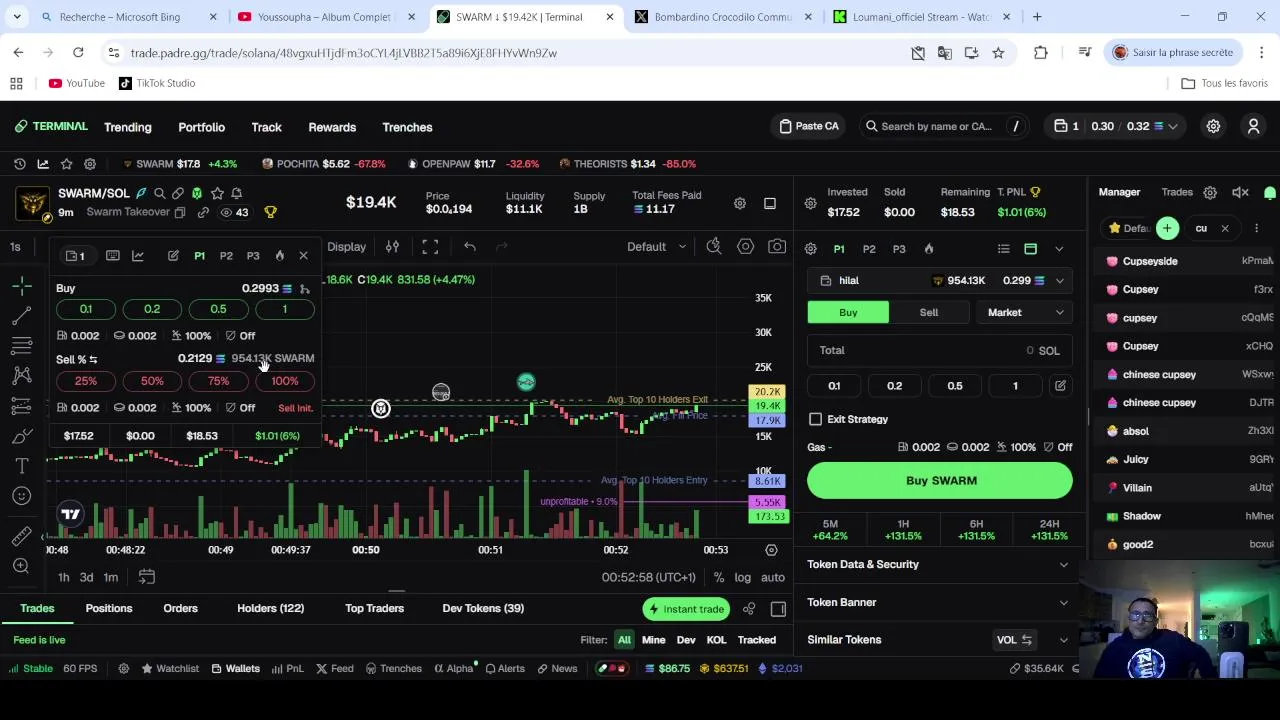
Task: Click the zoom-in tool on the chart sidebar
Action: pyautogui.click(x=21, y=566)
